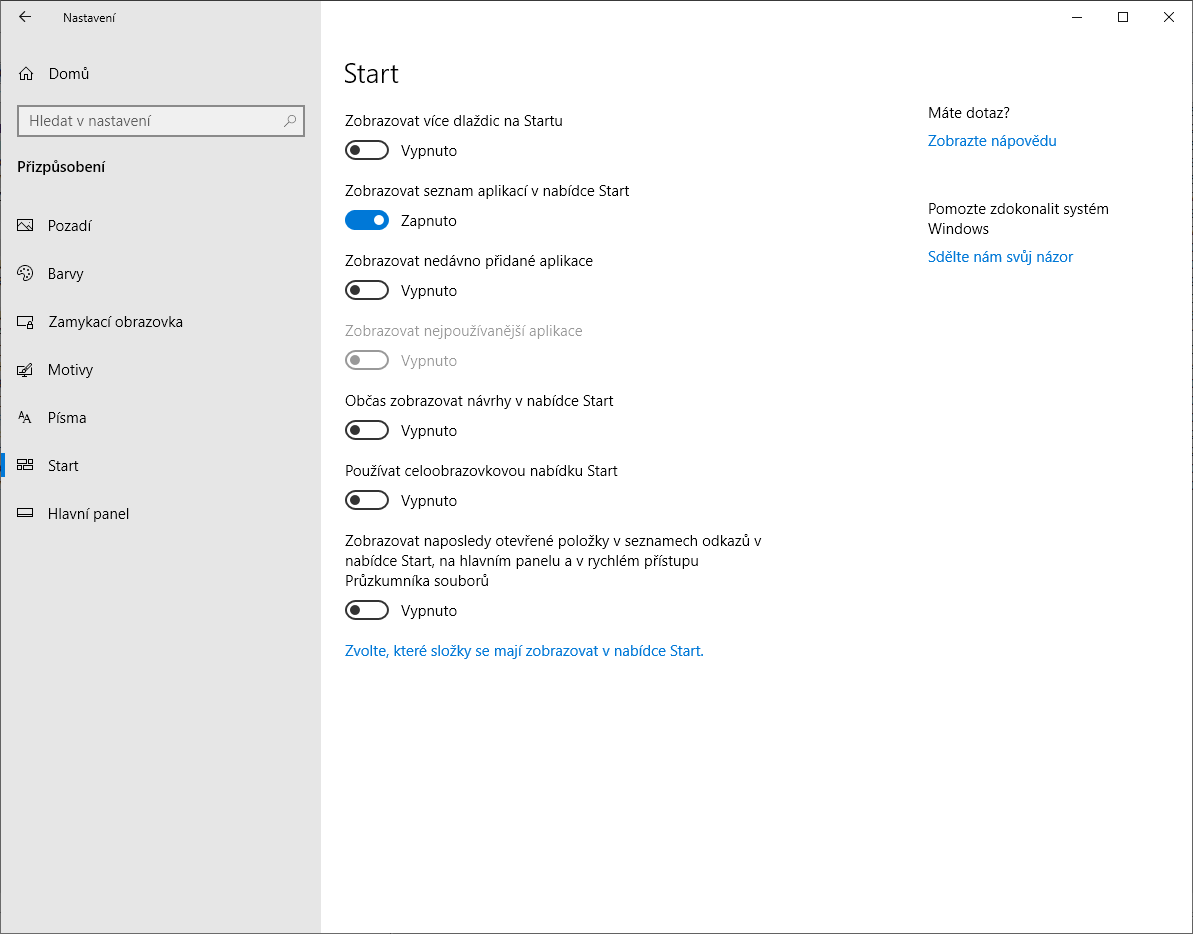Screen dimensions: 1193x934
Task: Click the search magnifier icon in settings search
Action: point(290,121)
